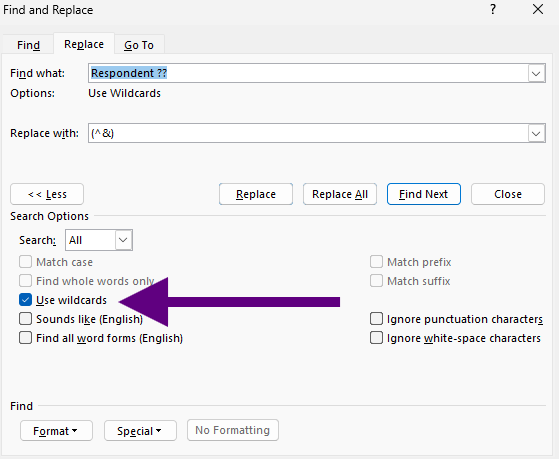Viewport: 559px width, 459px height.
Task: Click the Search Options section label
Action: (x=49, y=216)
